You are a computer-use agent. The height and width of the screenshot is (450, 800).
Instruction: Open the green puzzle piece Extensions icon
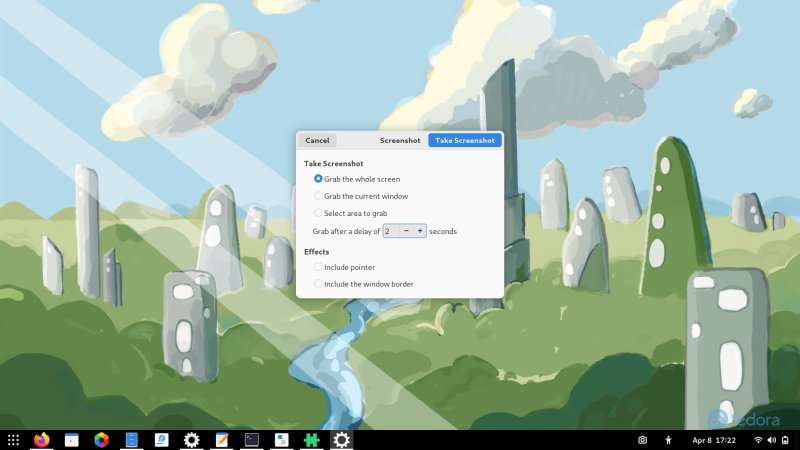312,440
